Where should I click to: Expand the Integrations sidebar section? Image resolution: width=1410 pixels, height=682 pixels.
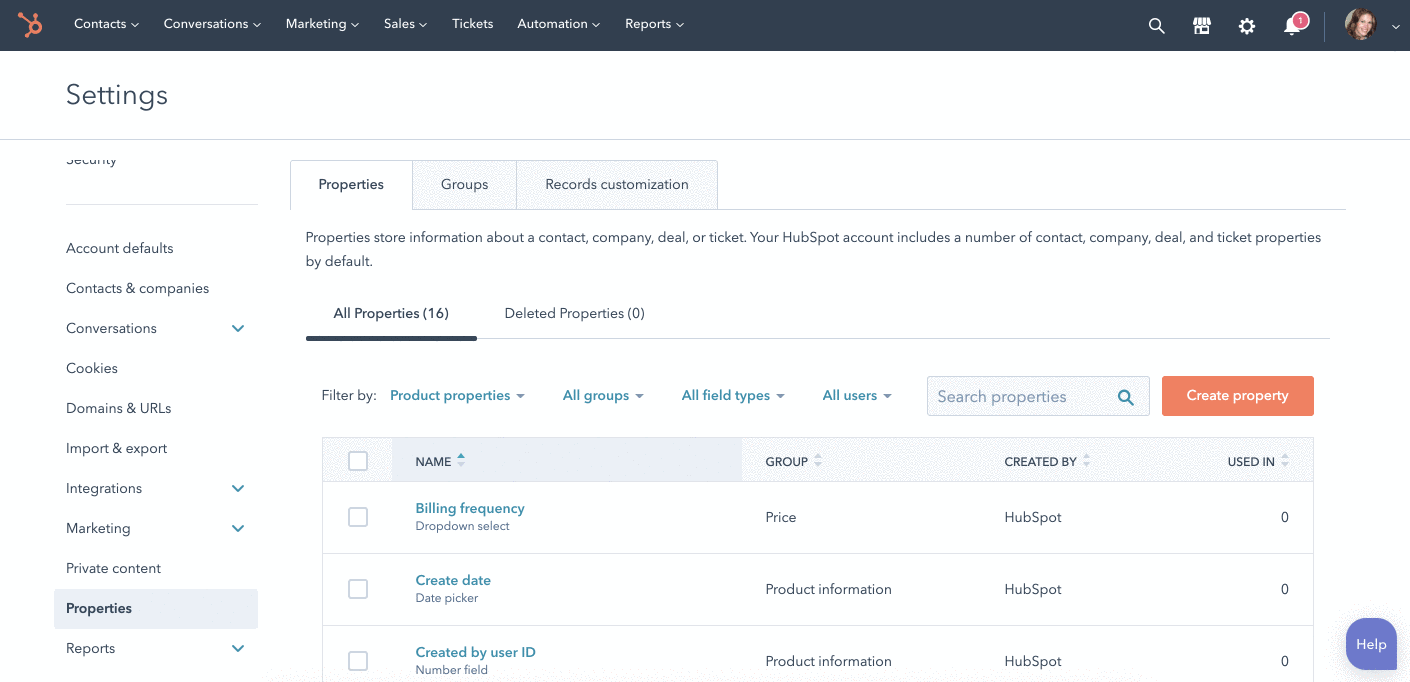click(x=238, y=489)
